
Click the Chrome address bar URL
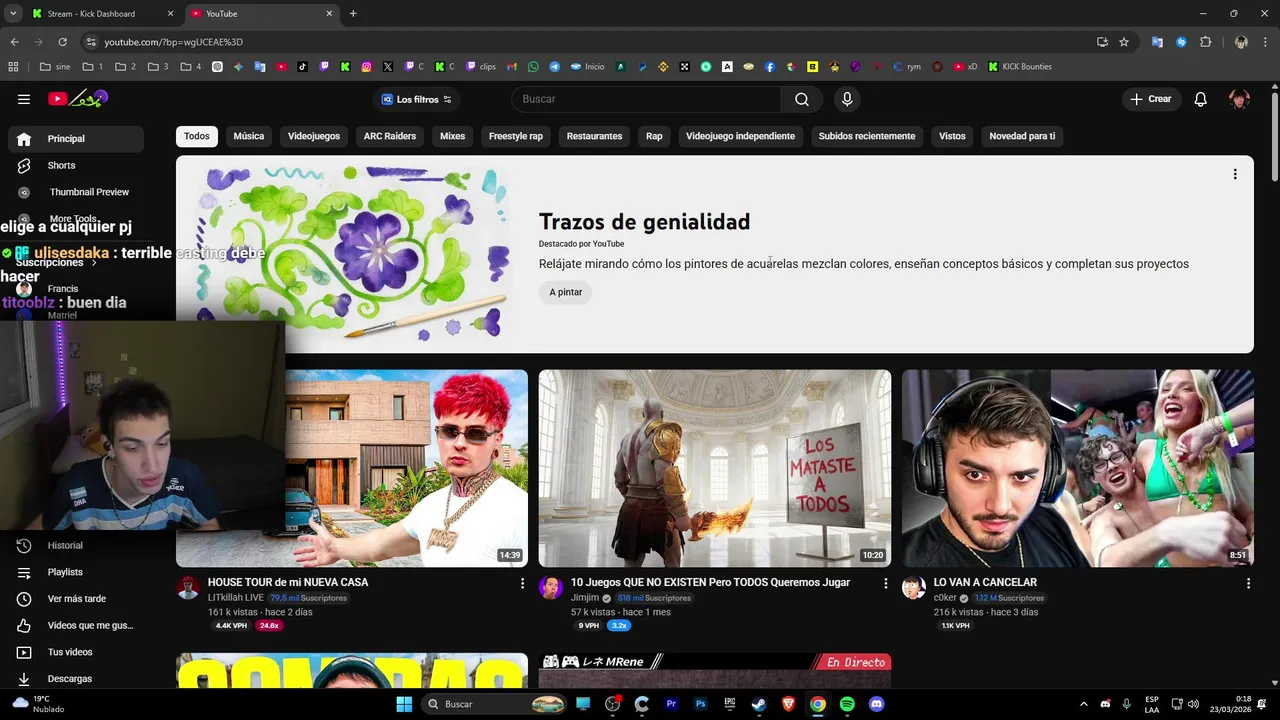pyautogui.click(x=174, y=42)
